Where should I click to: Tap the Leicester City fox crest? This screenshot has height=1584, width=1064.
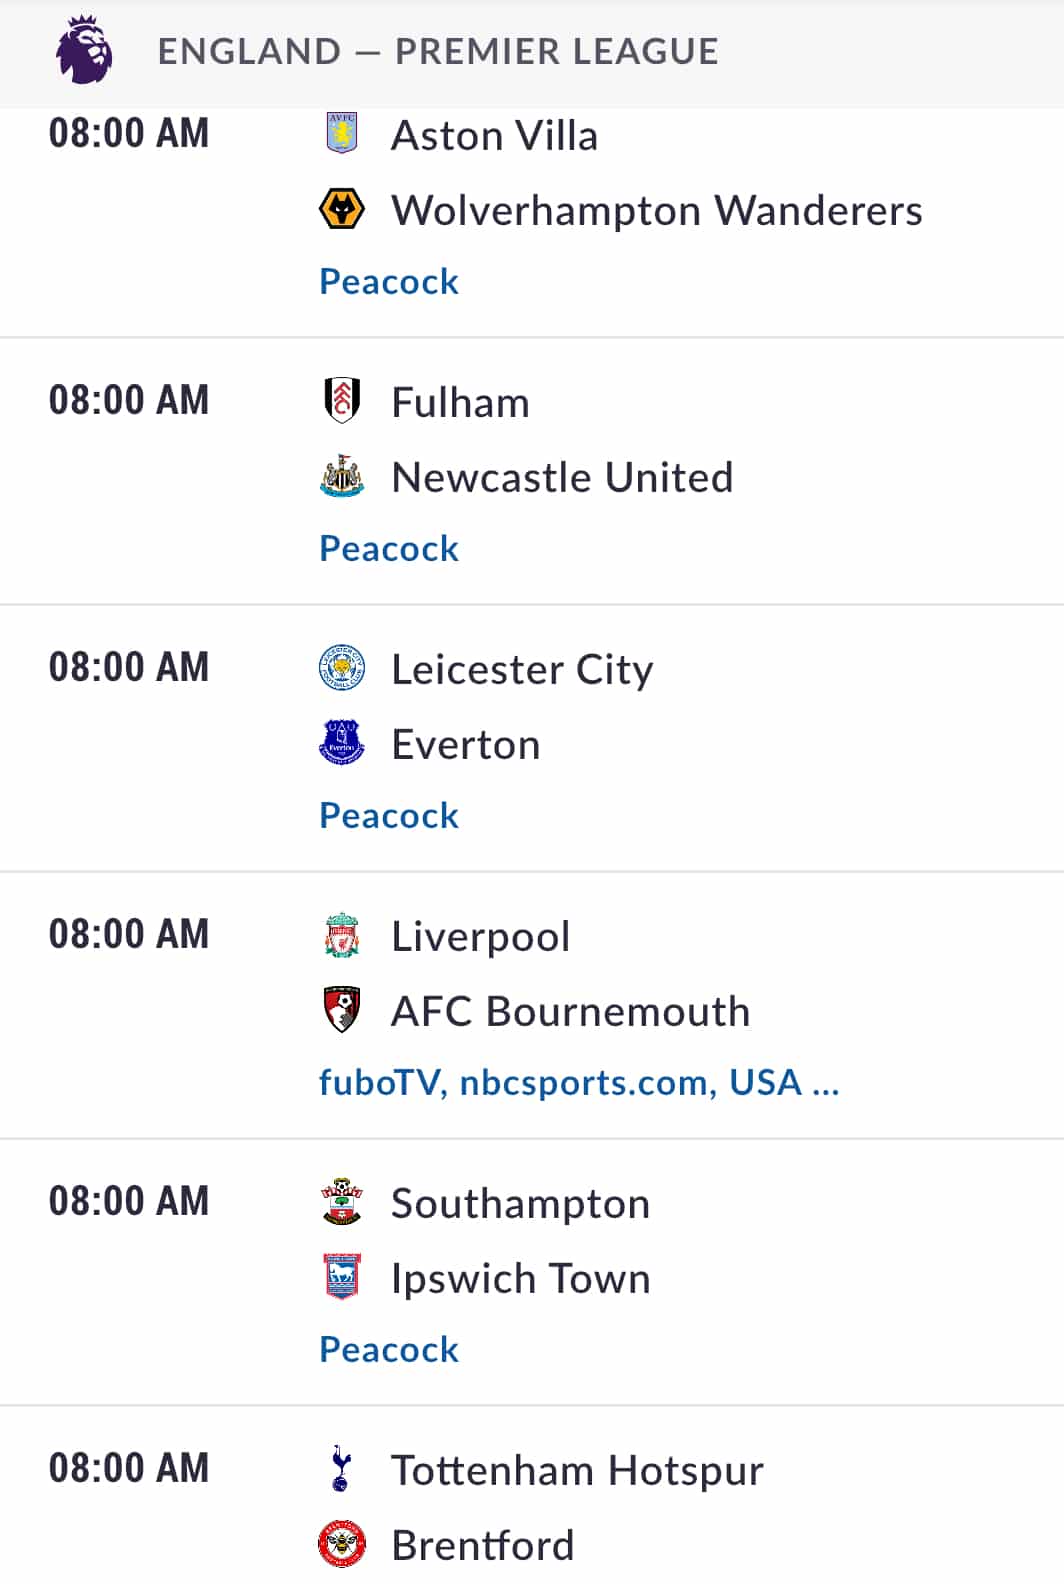[x=342, y=668]
